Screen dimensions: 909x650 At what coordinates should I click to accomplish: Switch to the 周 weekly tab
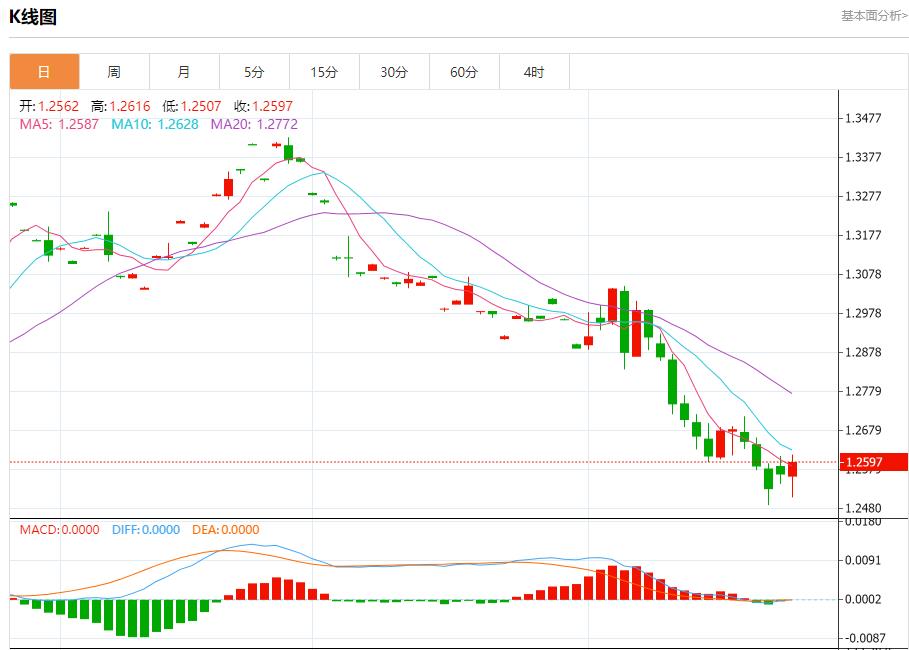[x=114, y=72]
